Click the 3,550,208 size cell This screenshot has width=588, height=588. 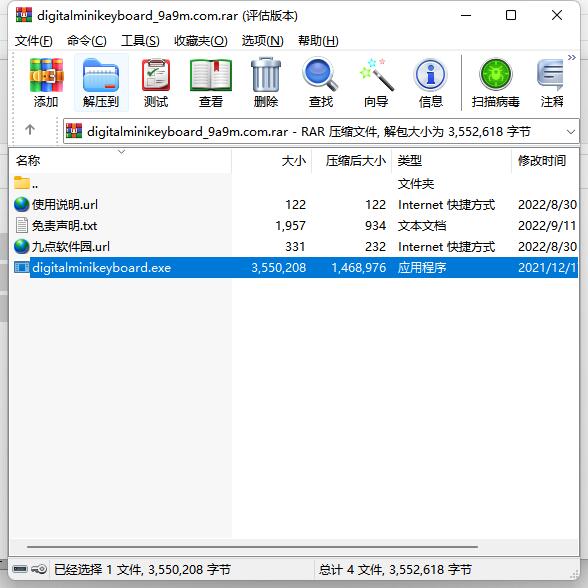click(279, 267)
